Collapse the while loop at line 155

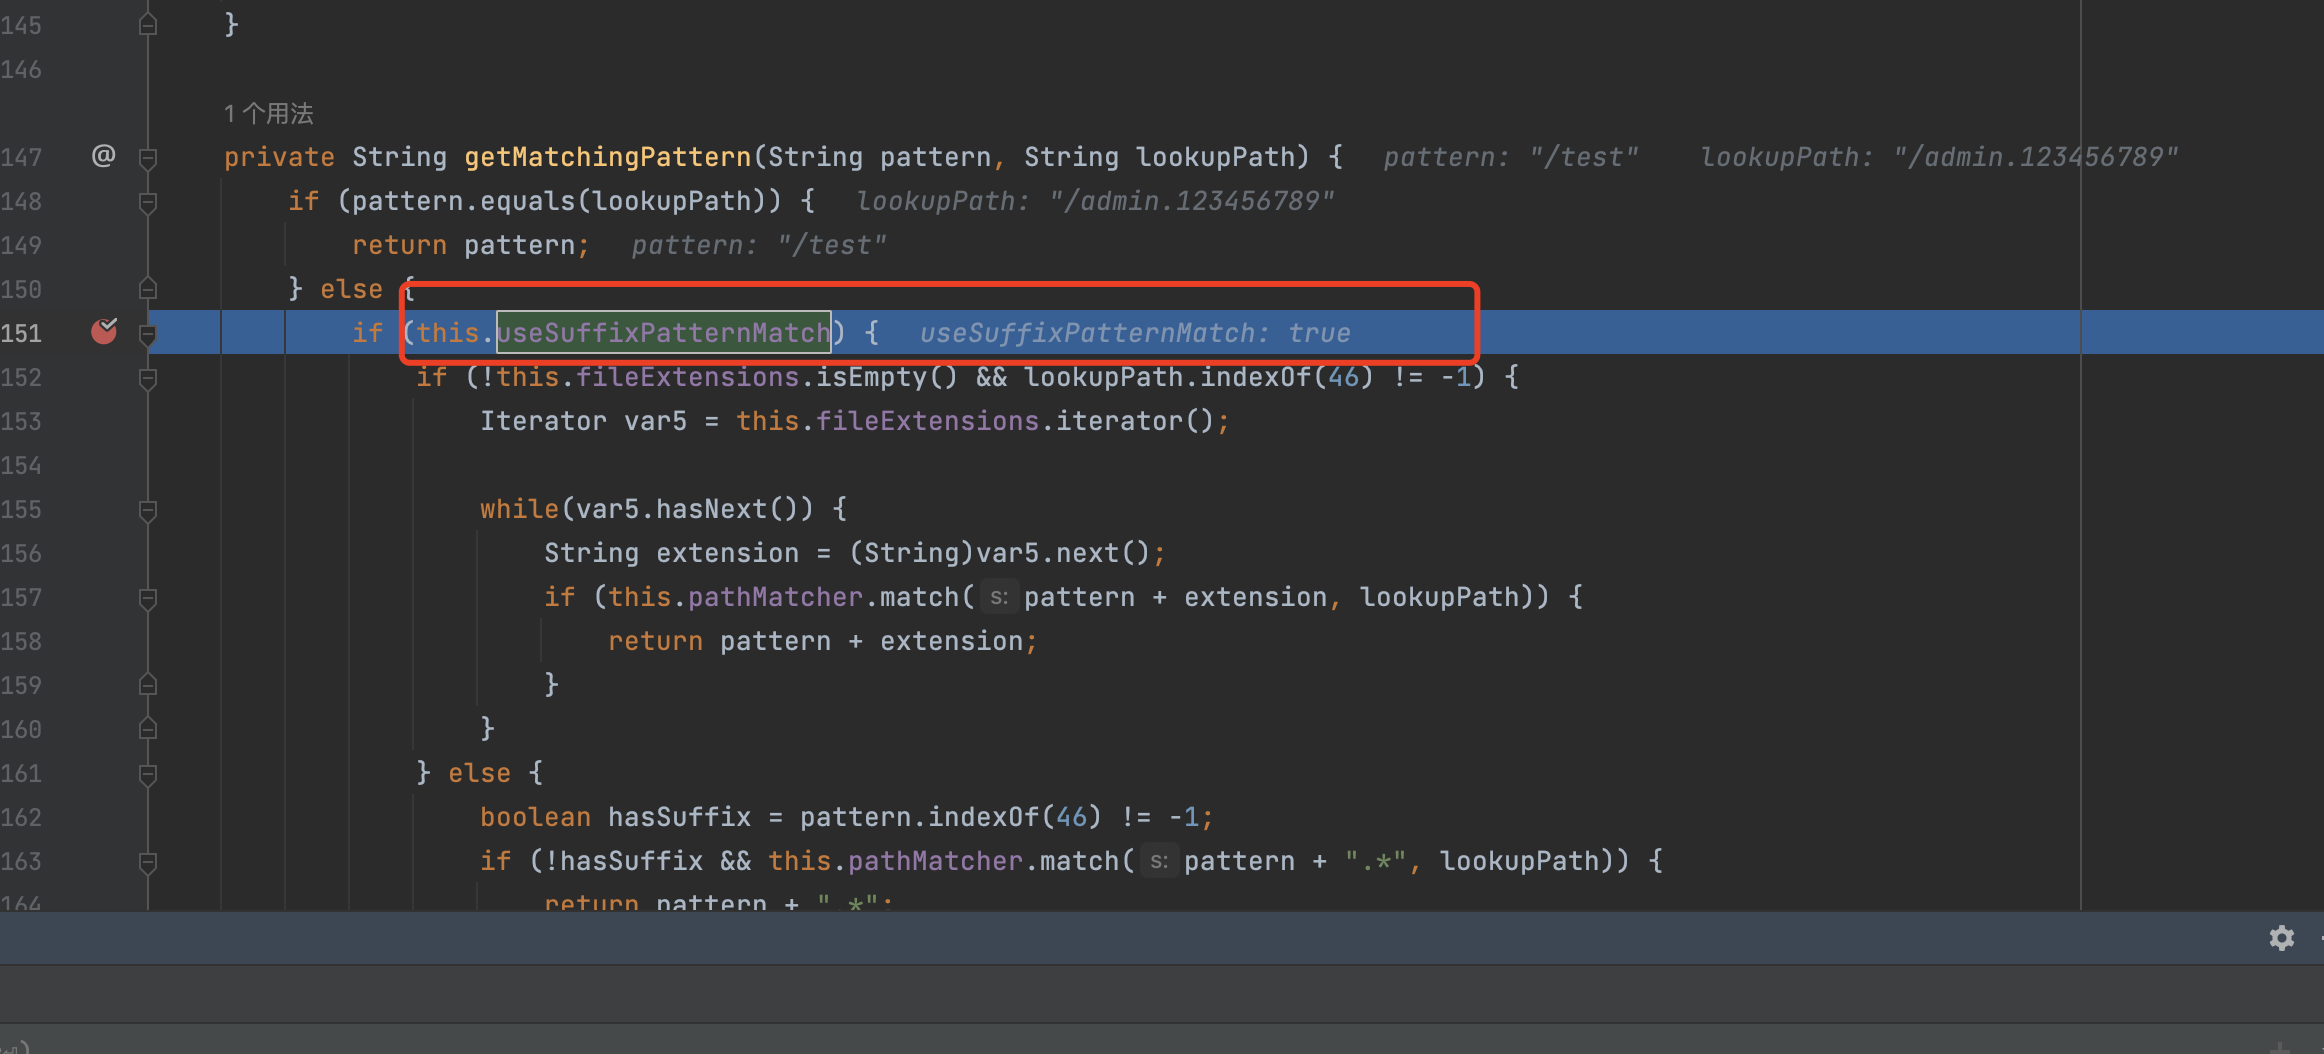tap(148, 510)
